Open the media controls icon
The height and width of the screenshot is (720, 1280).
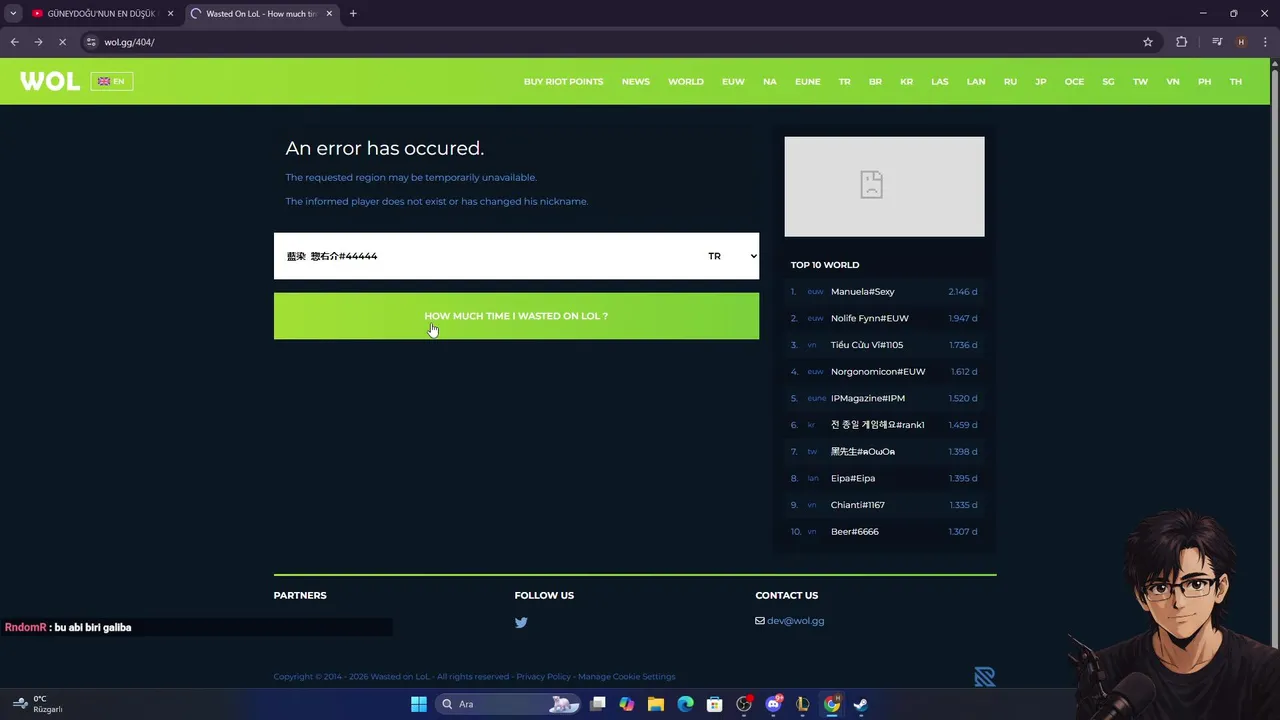[1217, 42]
